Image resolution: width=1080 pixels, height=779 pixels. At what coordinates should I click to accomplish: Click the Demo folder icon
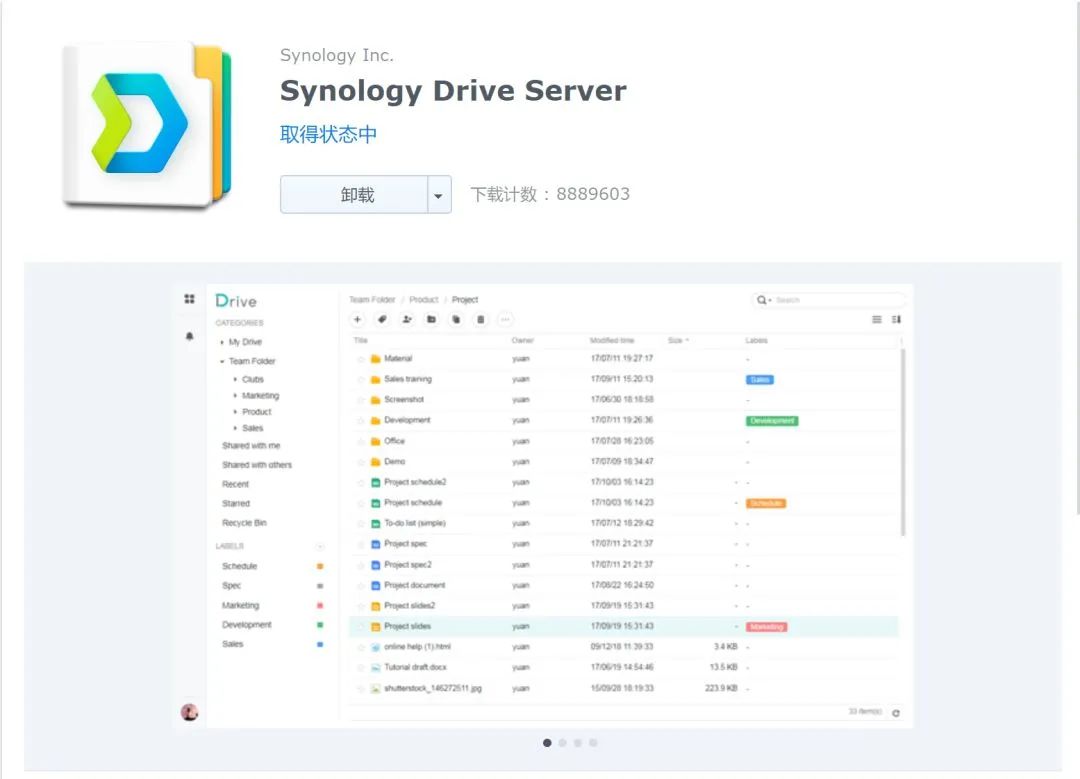click(x=375, y=462)
